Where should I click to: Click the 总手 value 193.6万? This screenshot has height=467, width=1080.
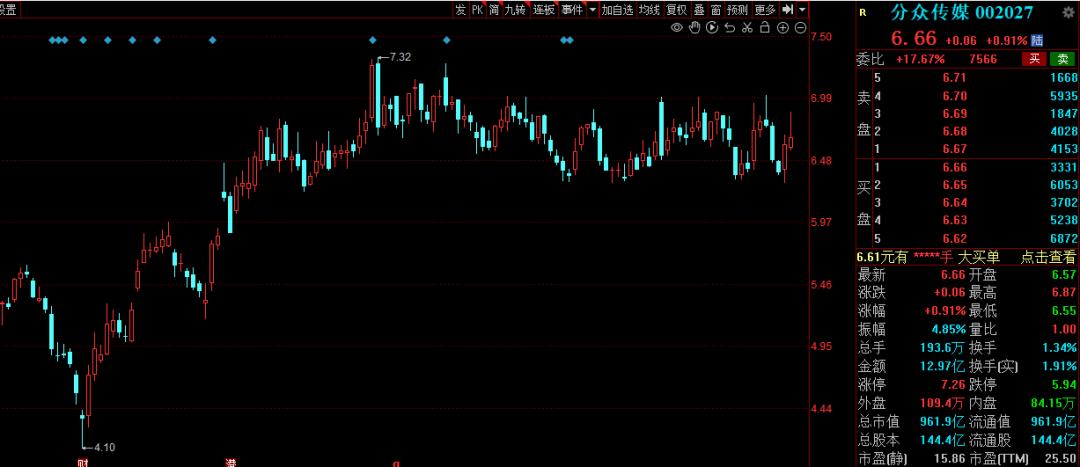pos(944,348)
